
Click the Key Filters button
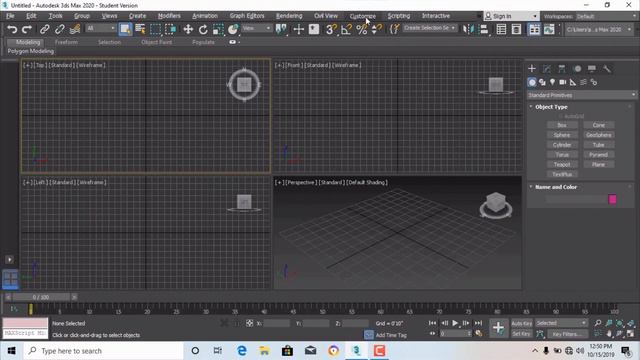[x=567, y=334]
